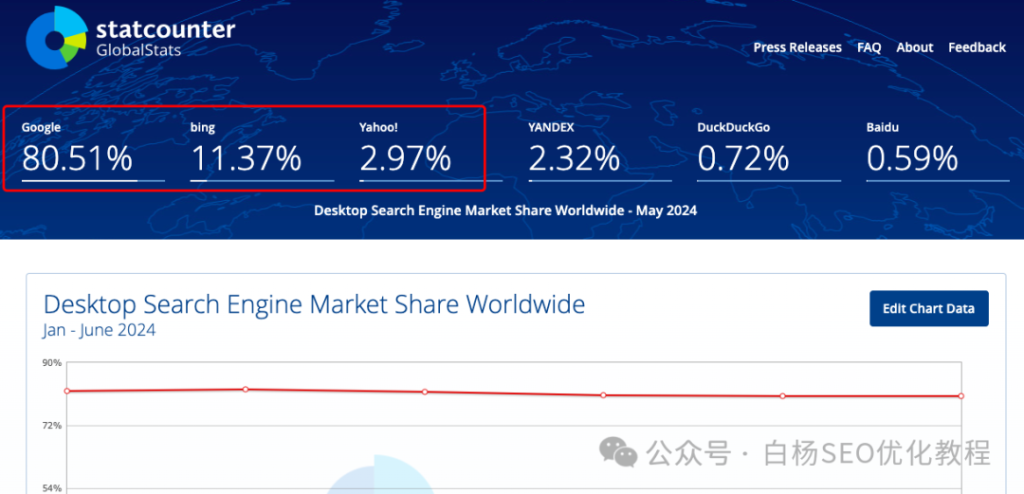Click the 72% y-axis label
Image resolution: width=1024 pixels, height=494 pixels.
click(x=53, y=425)
